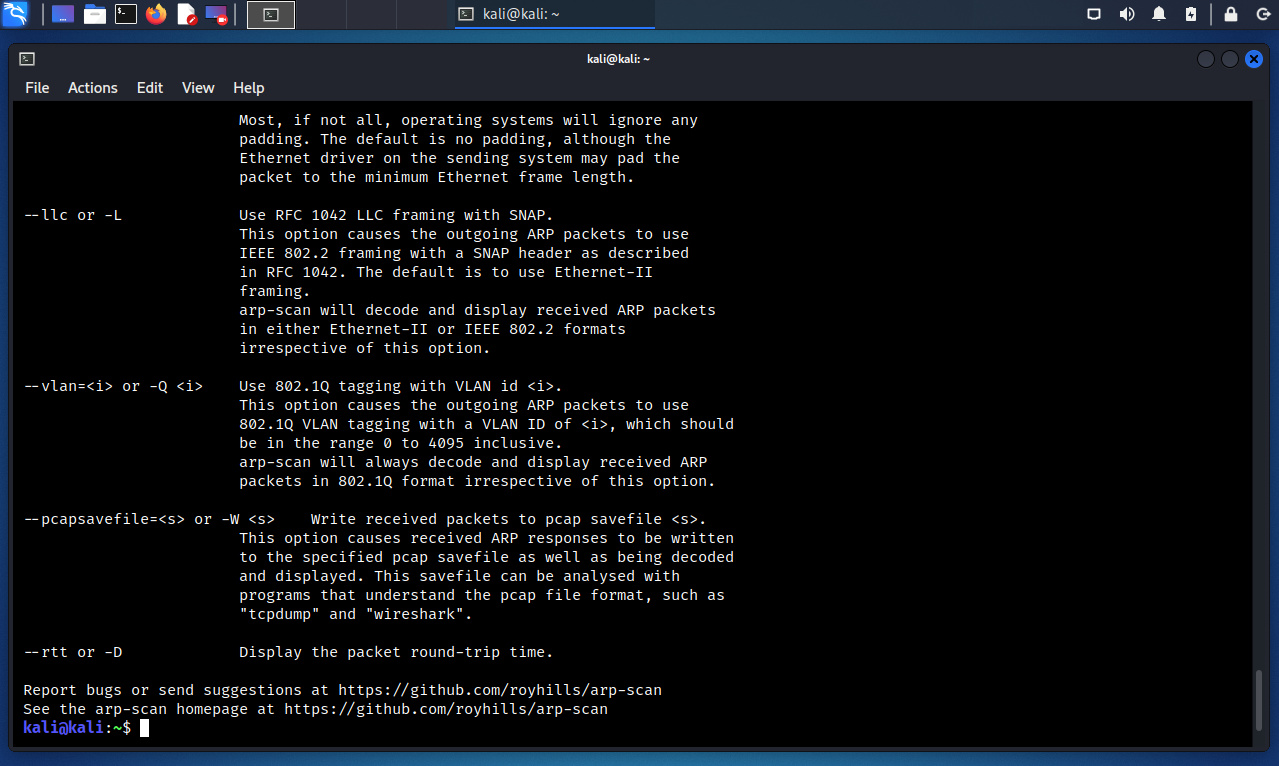Click the terminal vertical scrollbar handle

tap(1258, 704)
